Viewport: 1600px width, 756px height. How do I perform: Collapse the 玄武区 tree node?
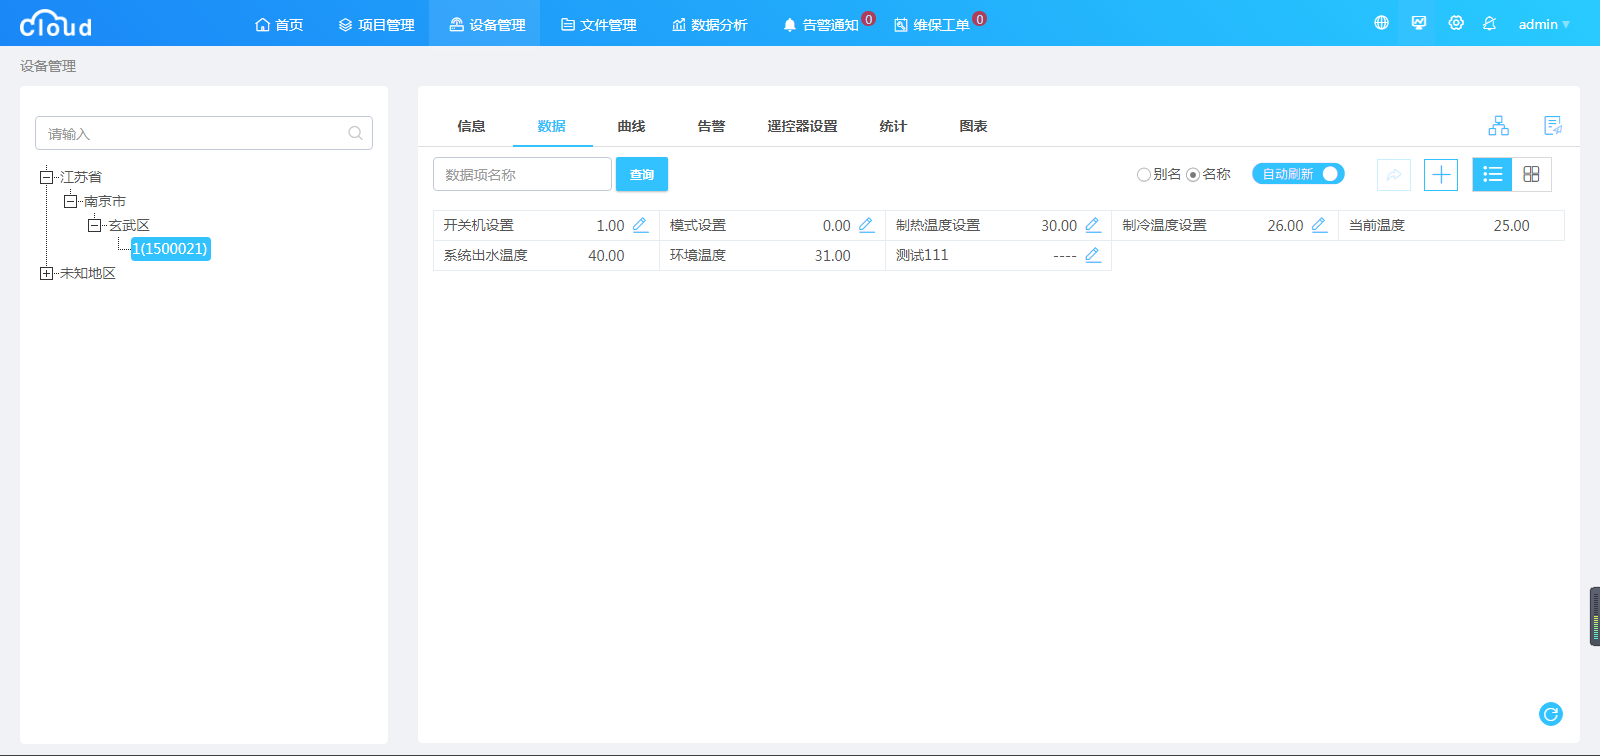[94, 225]
